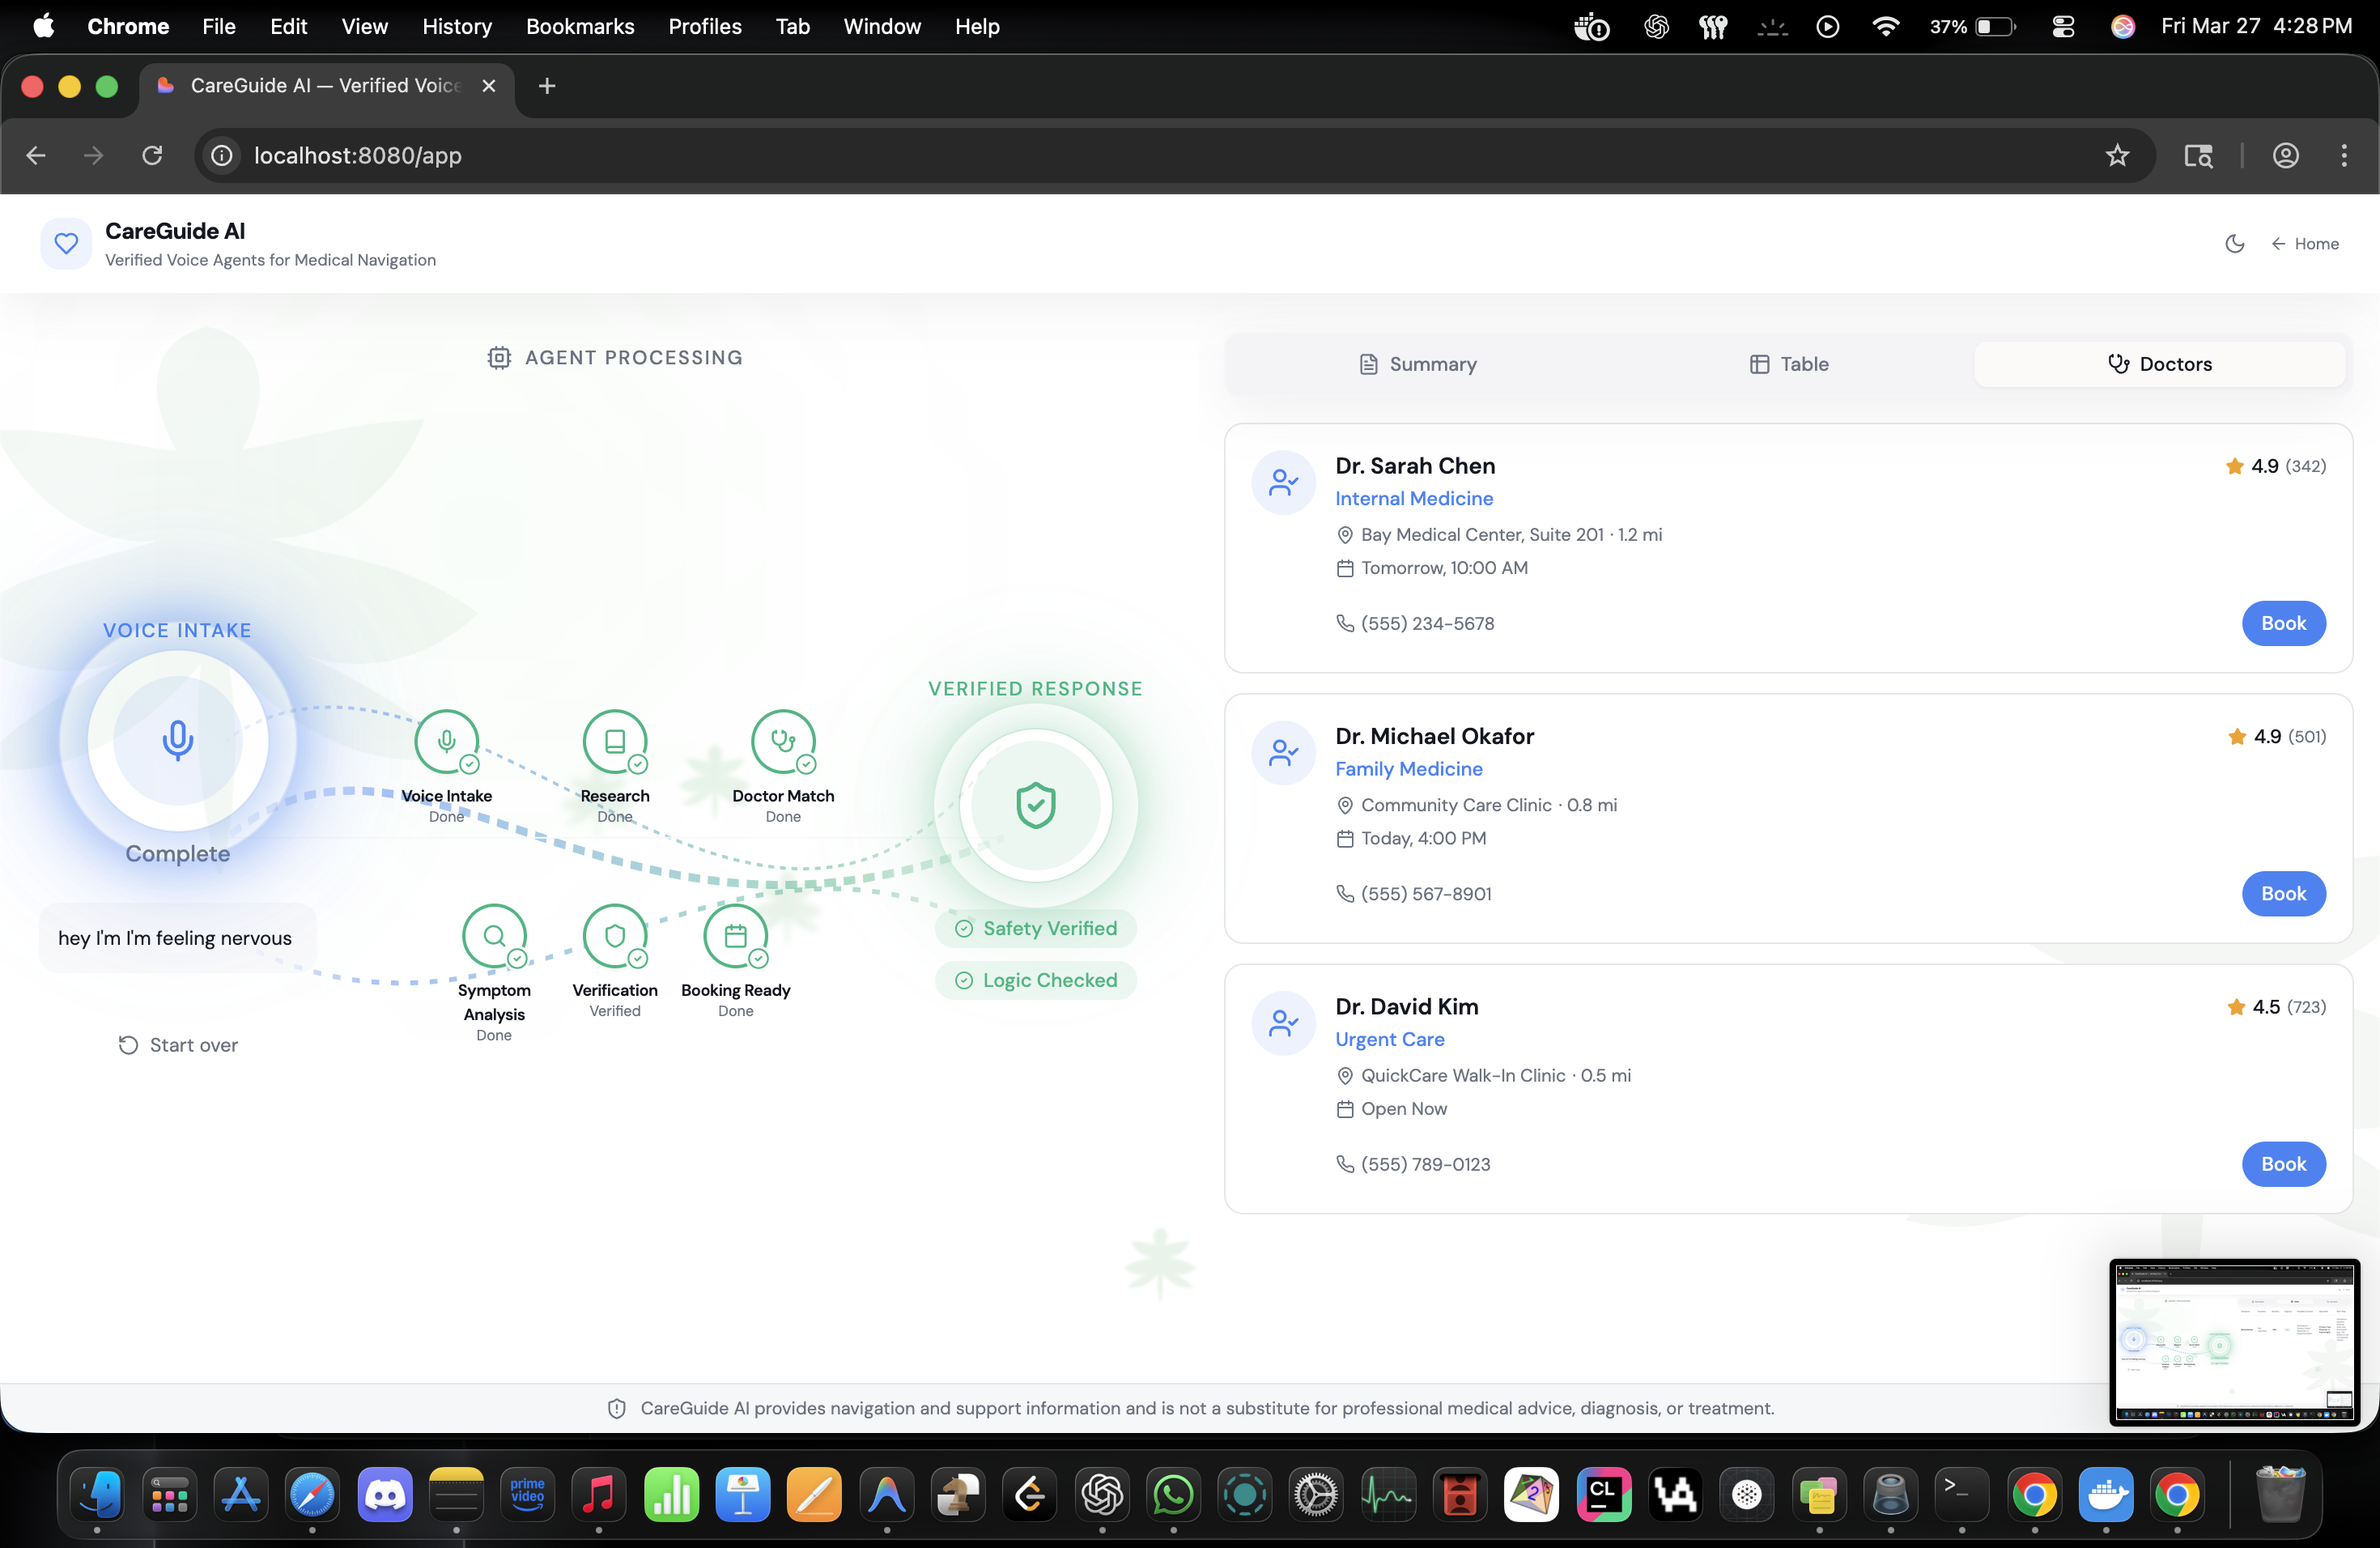Click the Start over link
2380x1548 pixels.
tap(178, 1044)
